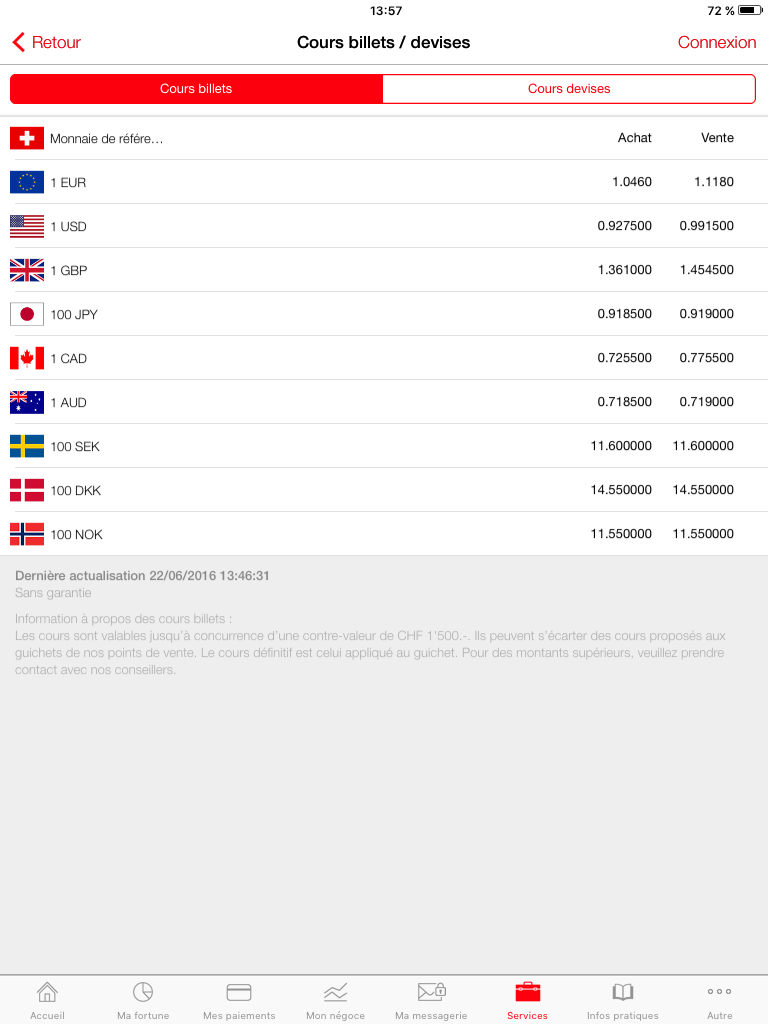
Task: Tap the Swiss flag reference currency
Action: tap(27, 138)
